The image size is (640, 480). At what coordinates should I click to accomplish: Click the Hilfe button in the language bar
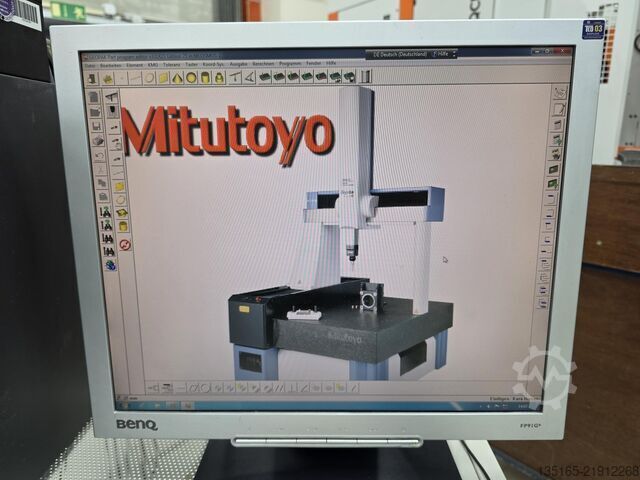click(x=441, y=54)
